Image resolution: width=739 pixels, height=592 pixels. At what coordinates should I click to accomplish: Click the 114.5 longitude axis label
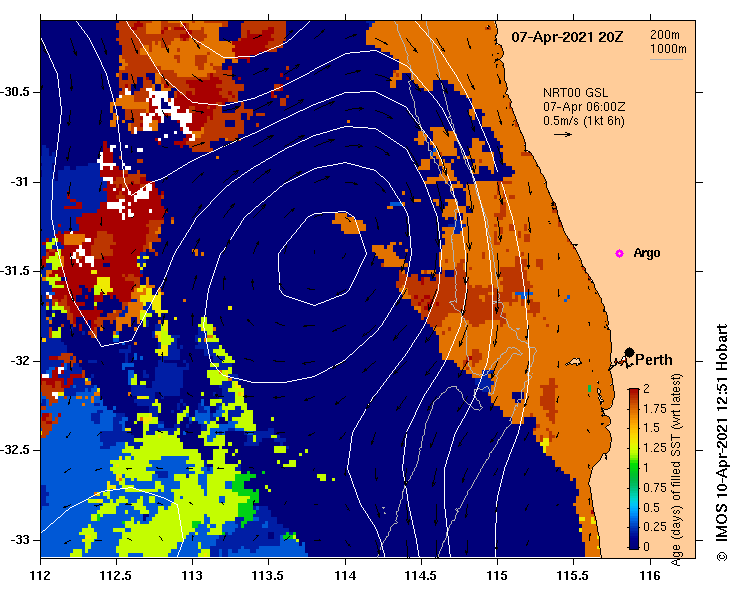click(x=421, y=576)
